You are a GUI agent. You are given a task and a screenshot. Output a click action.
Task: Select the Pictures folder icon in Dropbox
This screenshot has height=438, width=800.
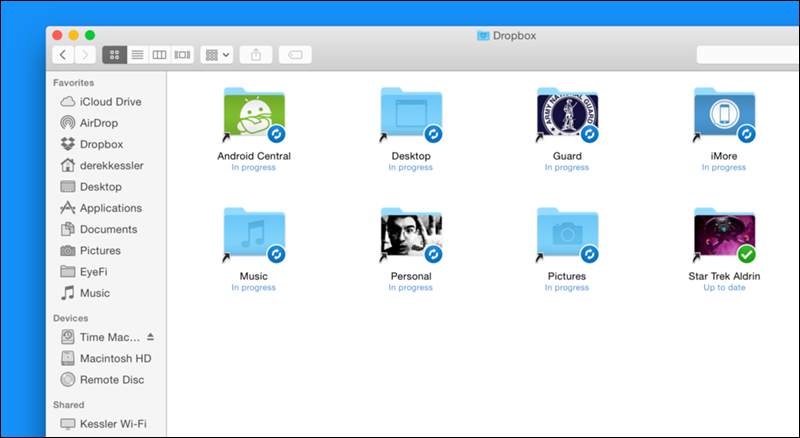(567, 234)
